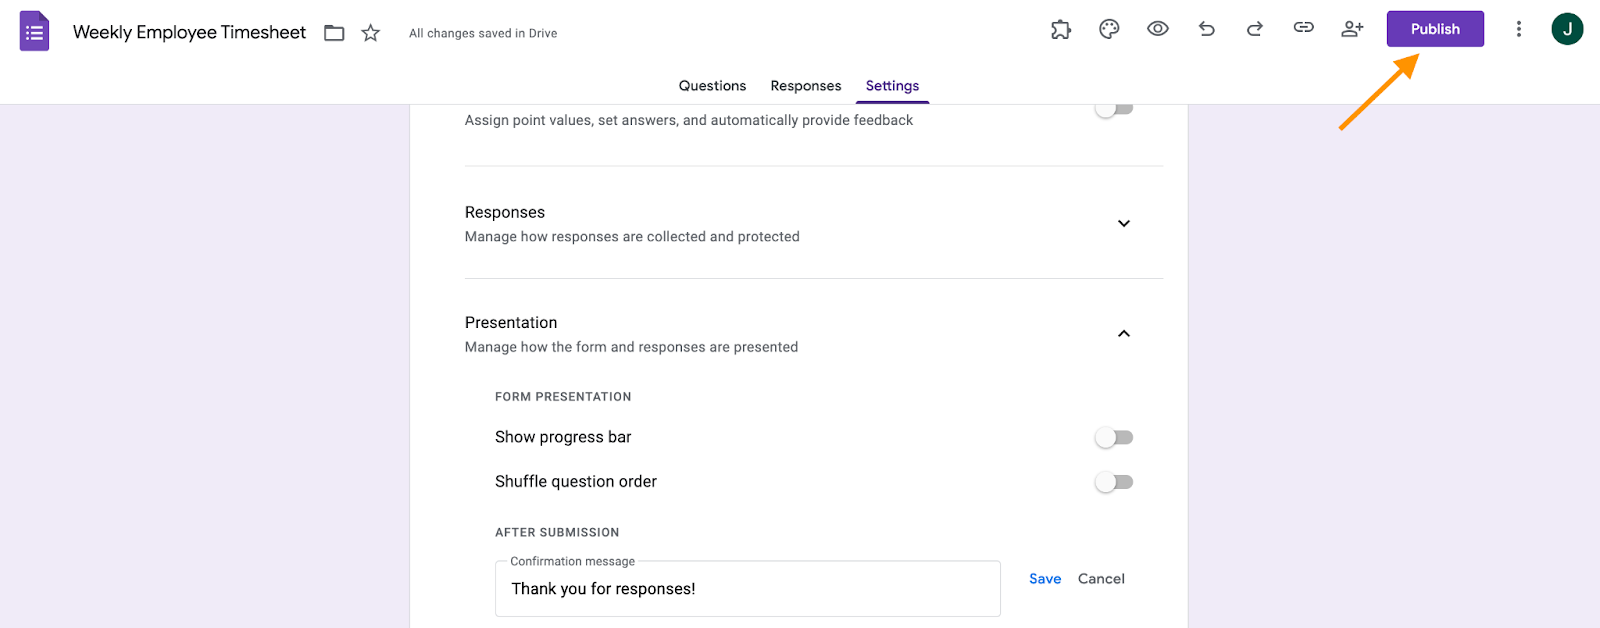Copy responder link via link icon
This screenshot has height=628, width=1600.
point(1304,28)
